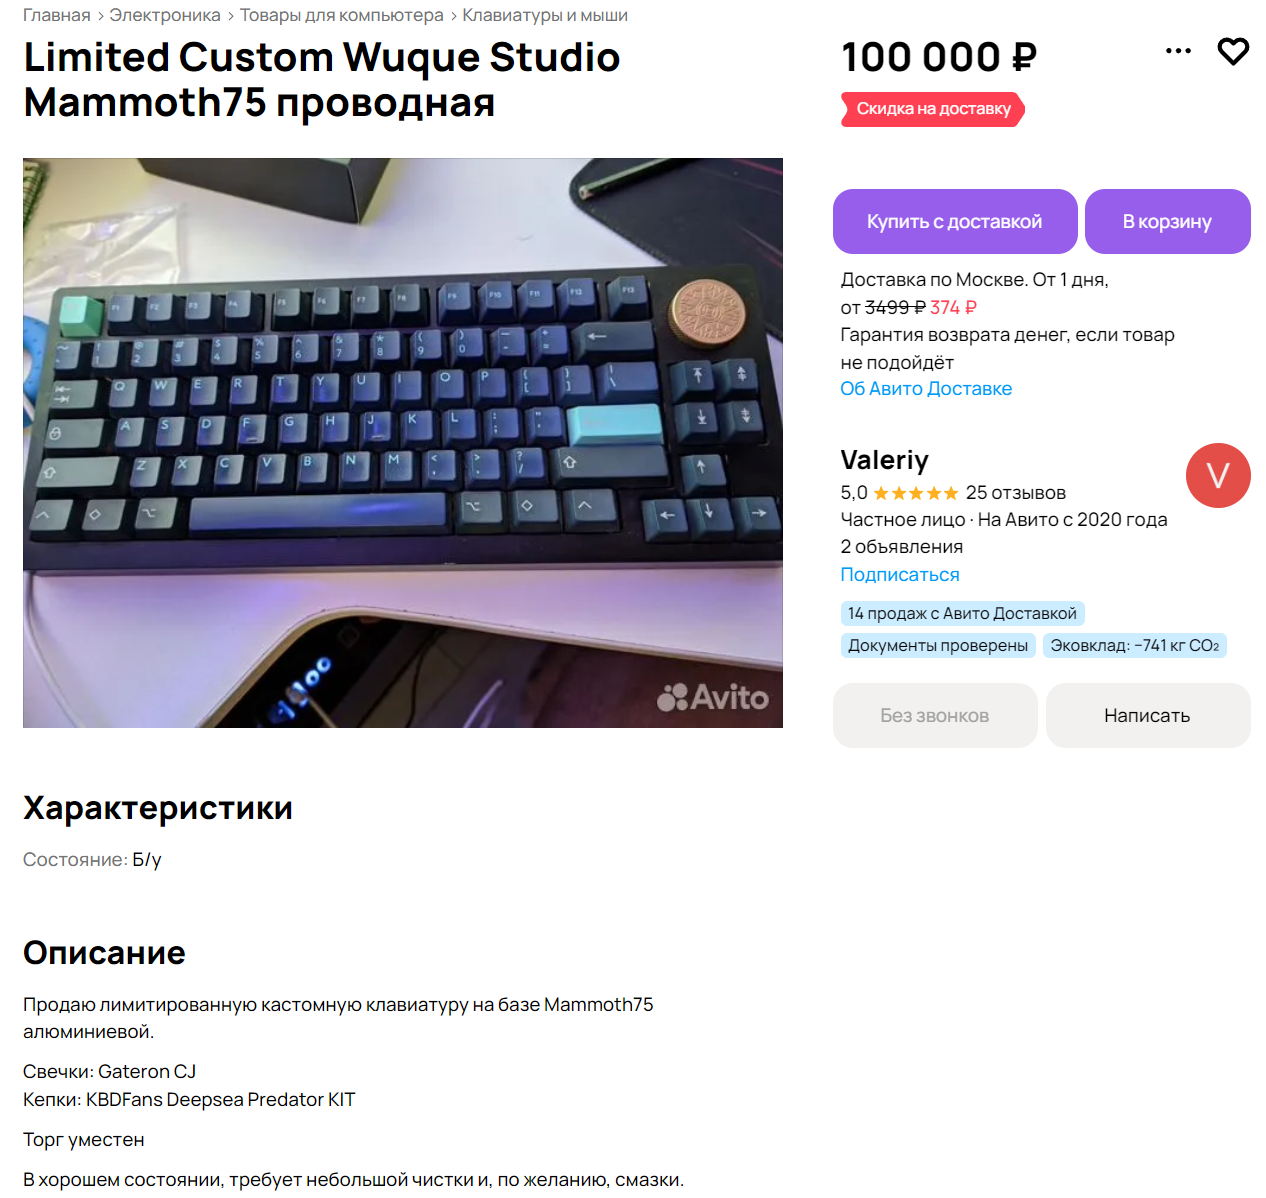Open 'Об Авито Доставке' link
1266x1198 pixels.
tap(926, 389)
